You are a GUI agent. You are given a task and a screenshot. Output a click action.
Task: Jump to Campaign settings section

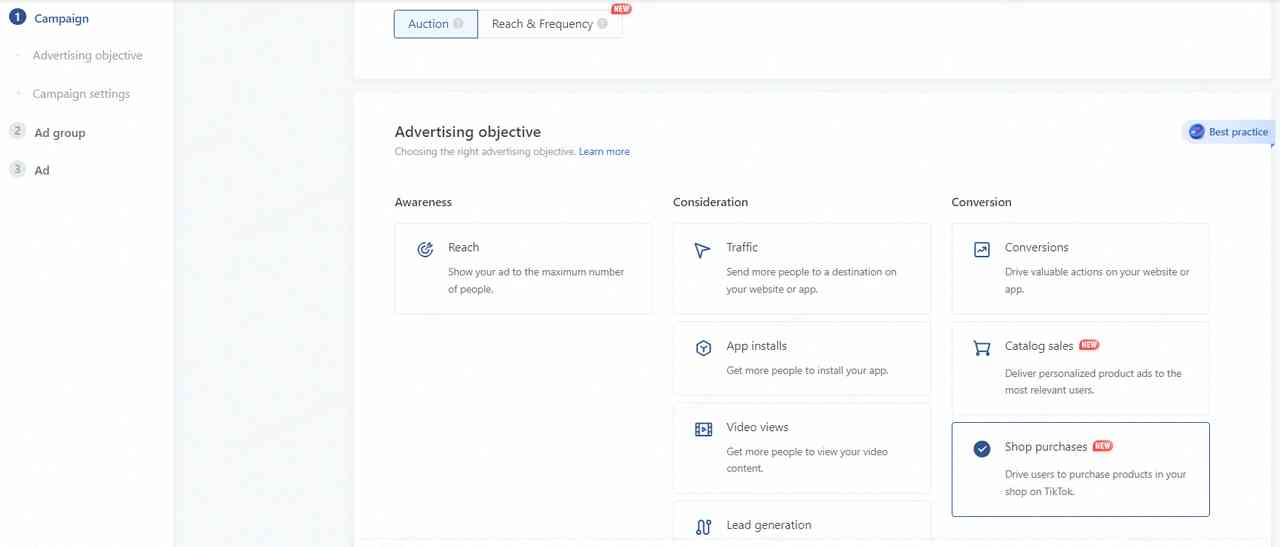pyautogui.click(x=81, y=94)
